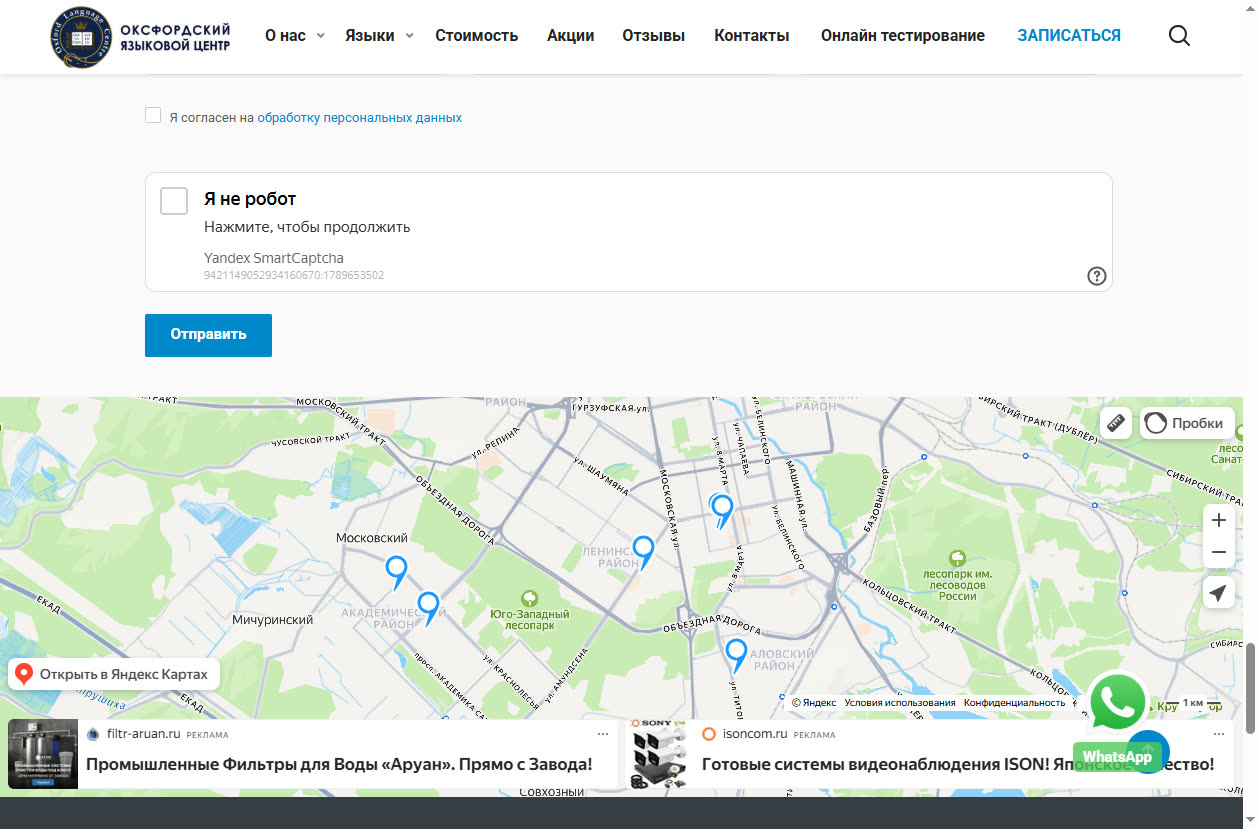1258x829 pixels.
Task: Open options dots on filtr-aruan.ru ad
Action: (x=603, y=734)
